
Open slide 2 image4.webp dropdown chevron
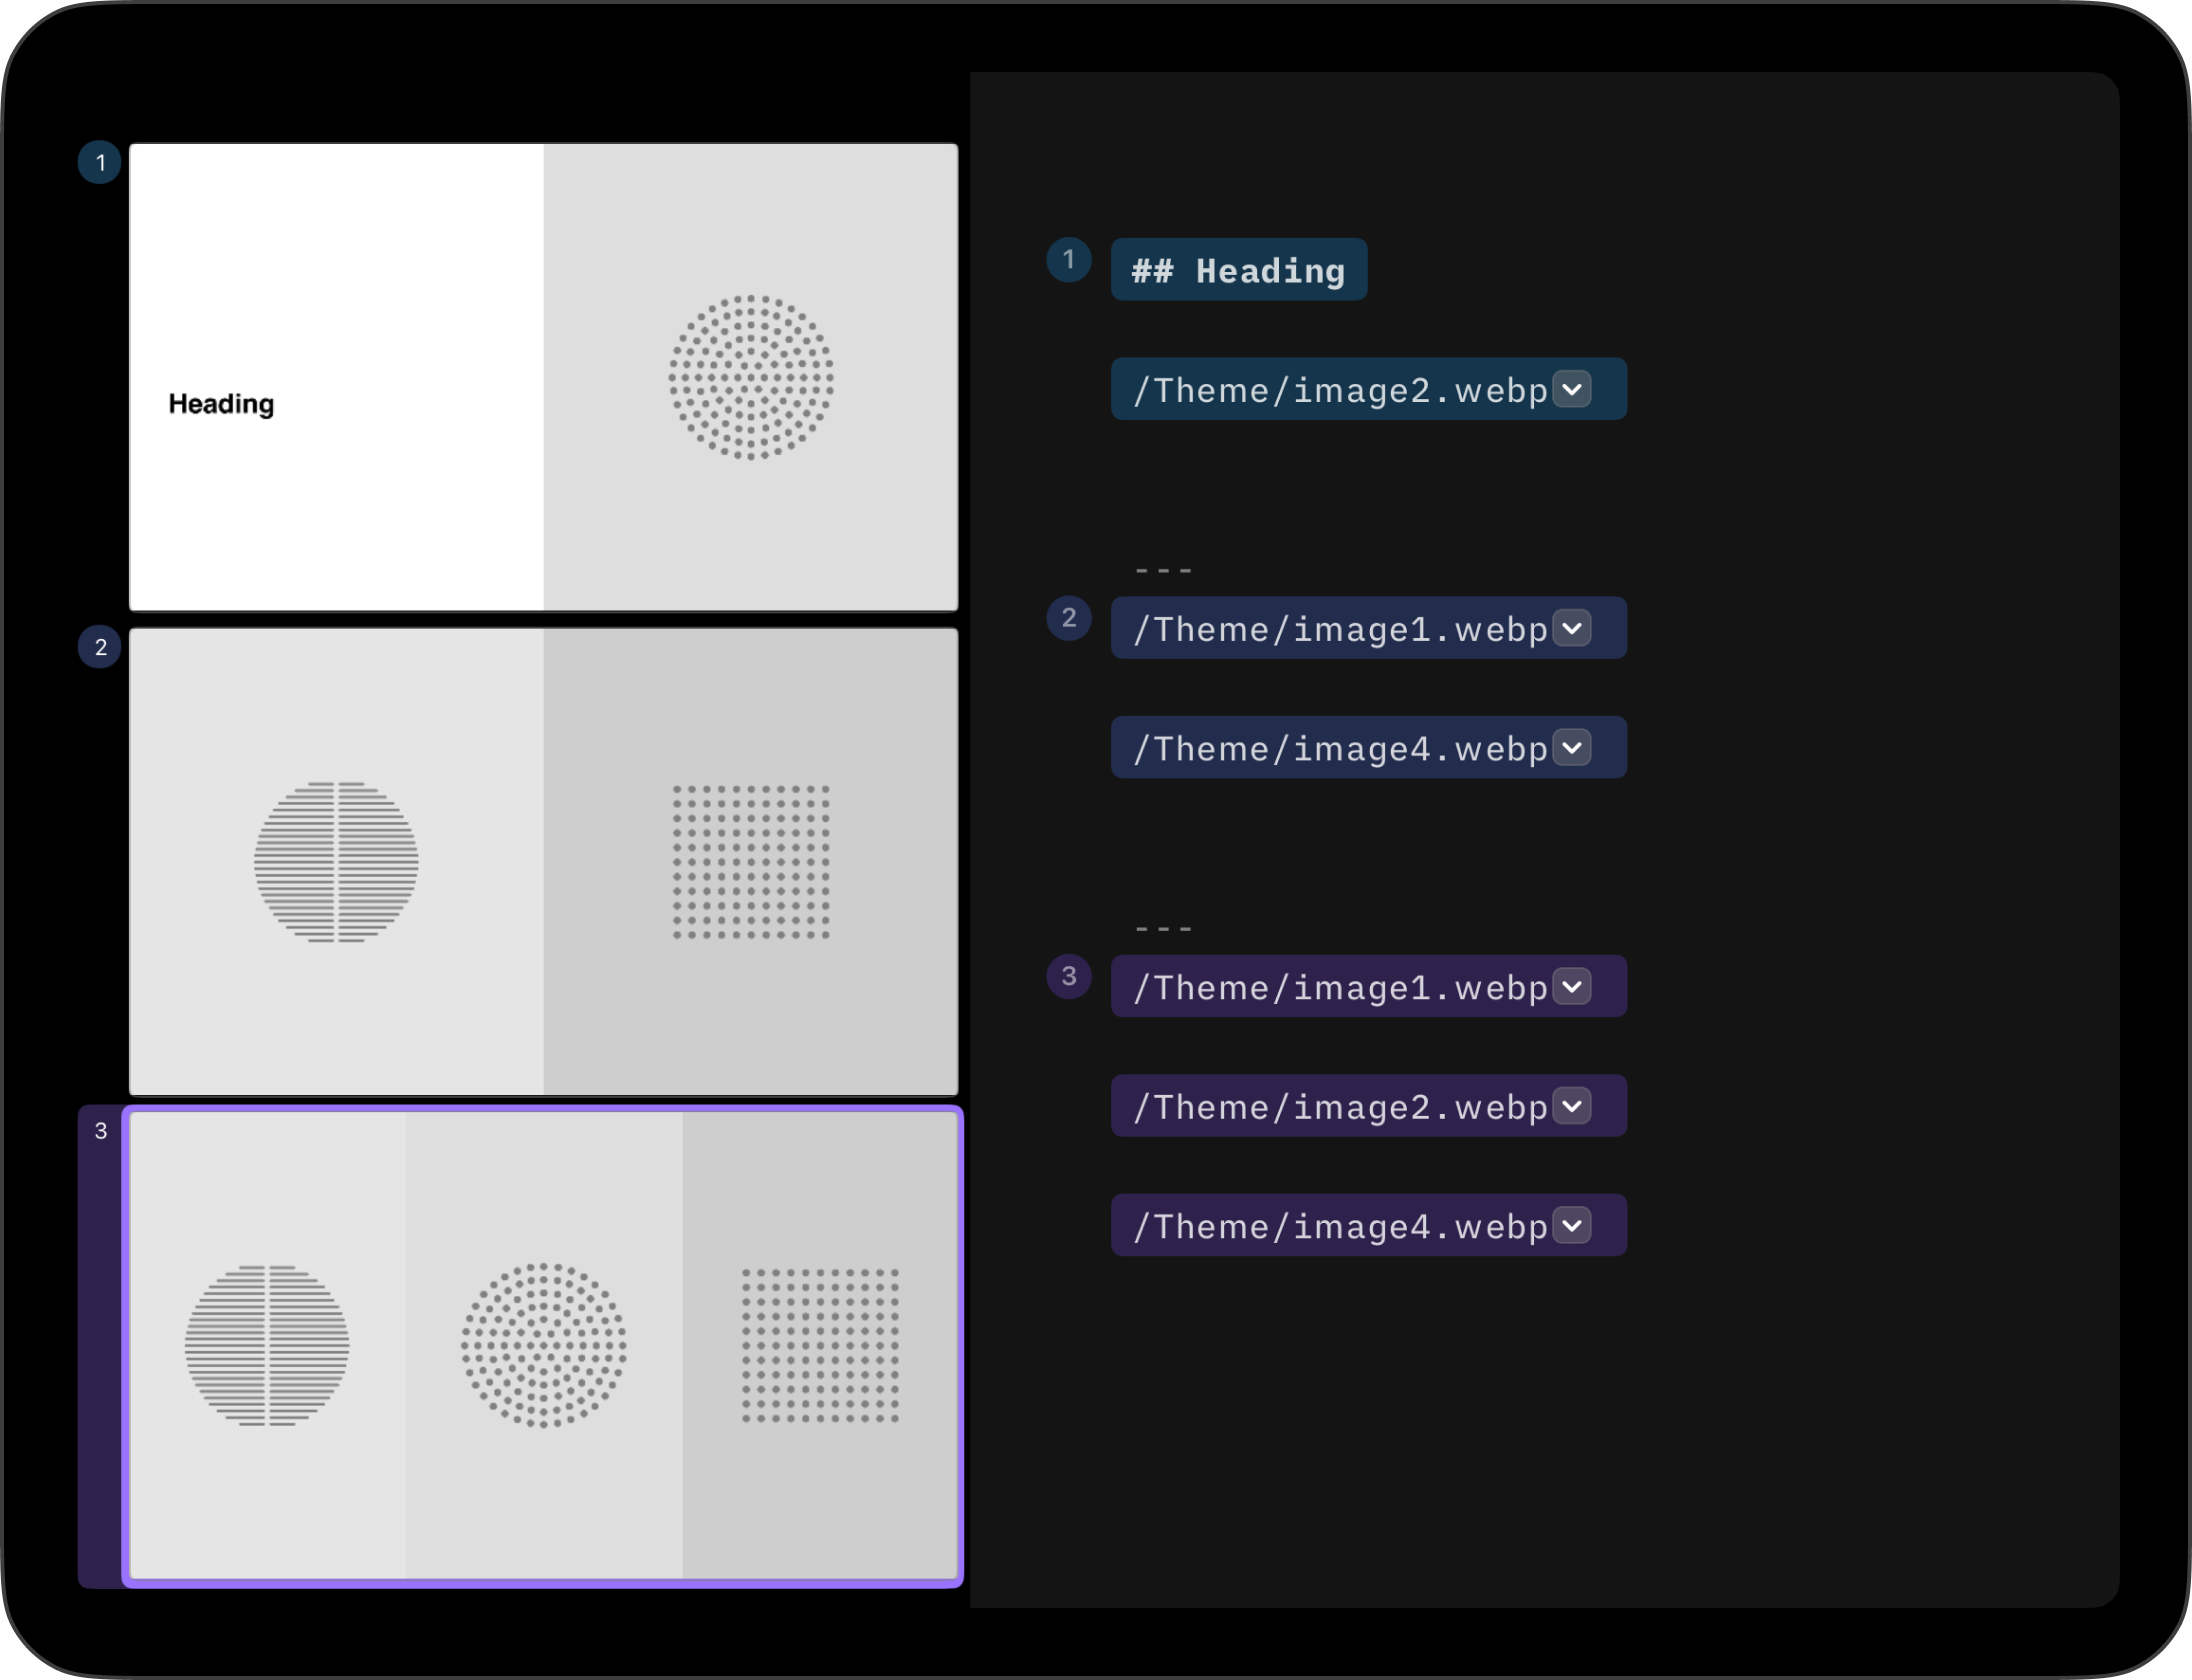[1572, 748]
